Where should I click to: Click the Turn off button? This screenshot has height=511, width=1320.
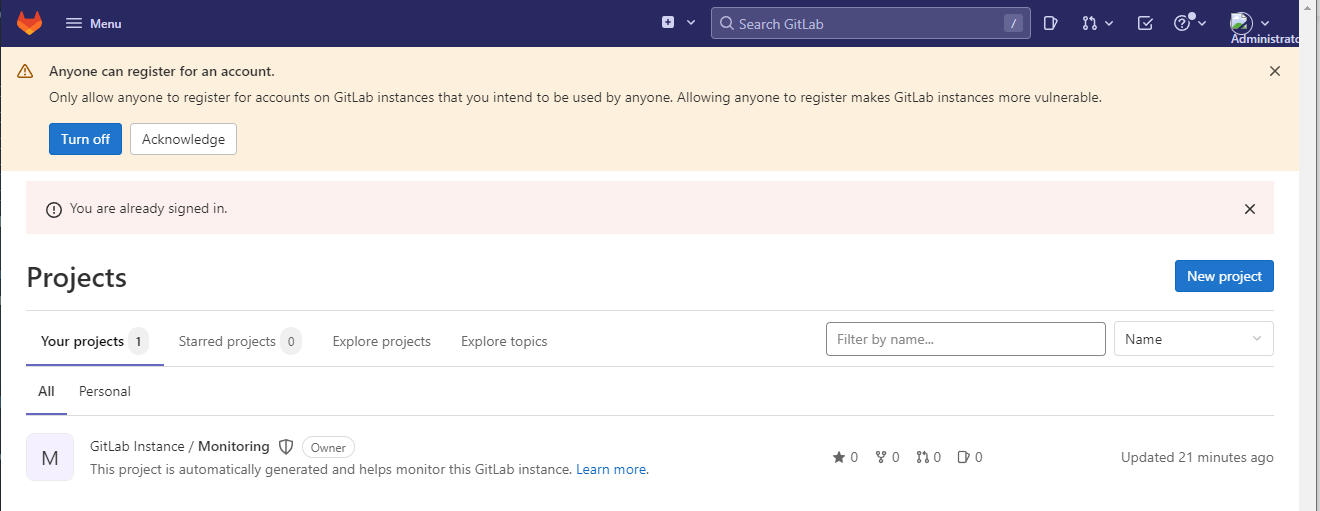point(85,139)
